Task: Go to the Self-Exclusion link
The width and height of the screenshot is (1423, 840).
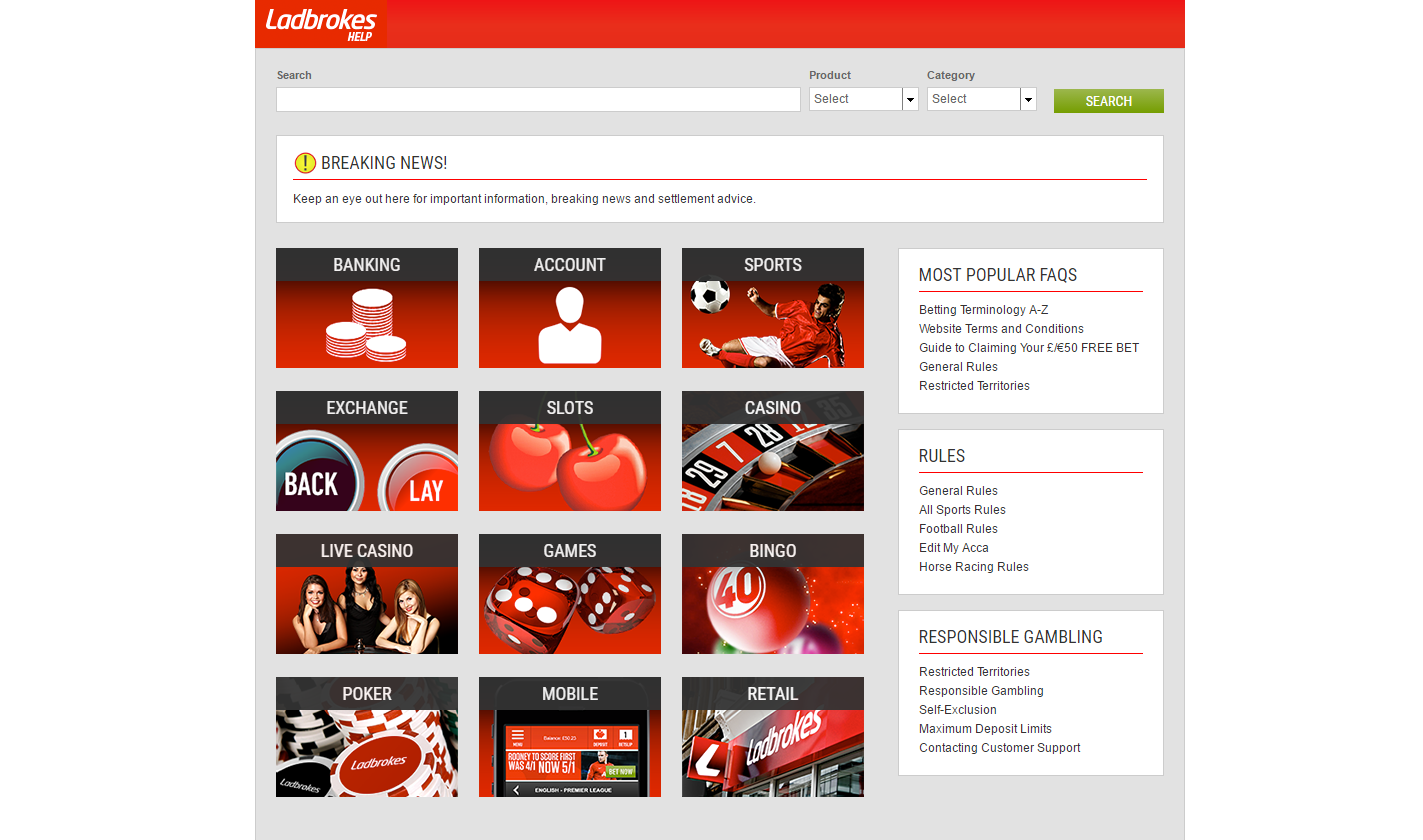Action: pyautogui.click(x=957, y=710)
